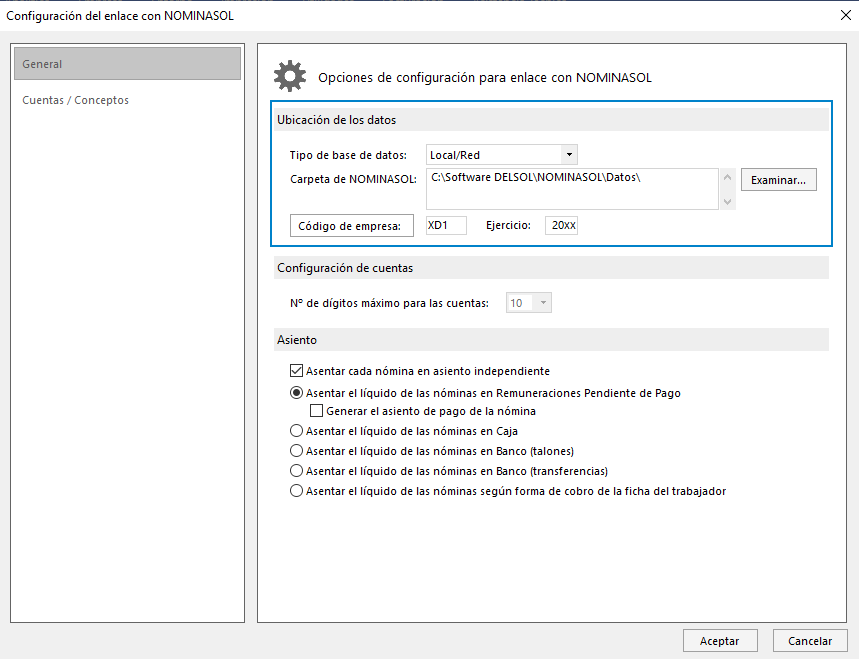Select Remuneraciones Pendiente de Pago radio option
The width and height of the screenshot is (859, 659).
[x=296, y=393]
